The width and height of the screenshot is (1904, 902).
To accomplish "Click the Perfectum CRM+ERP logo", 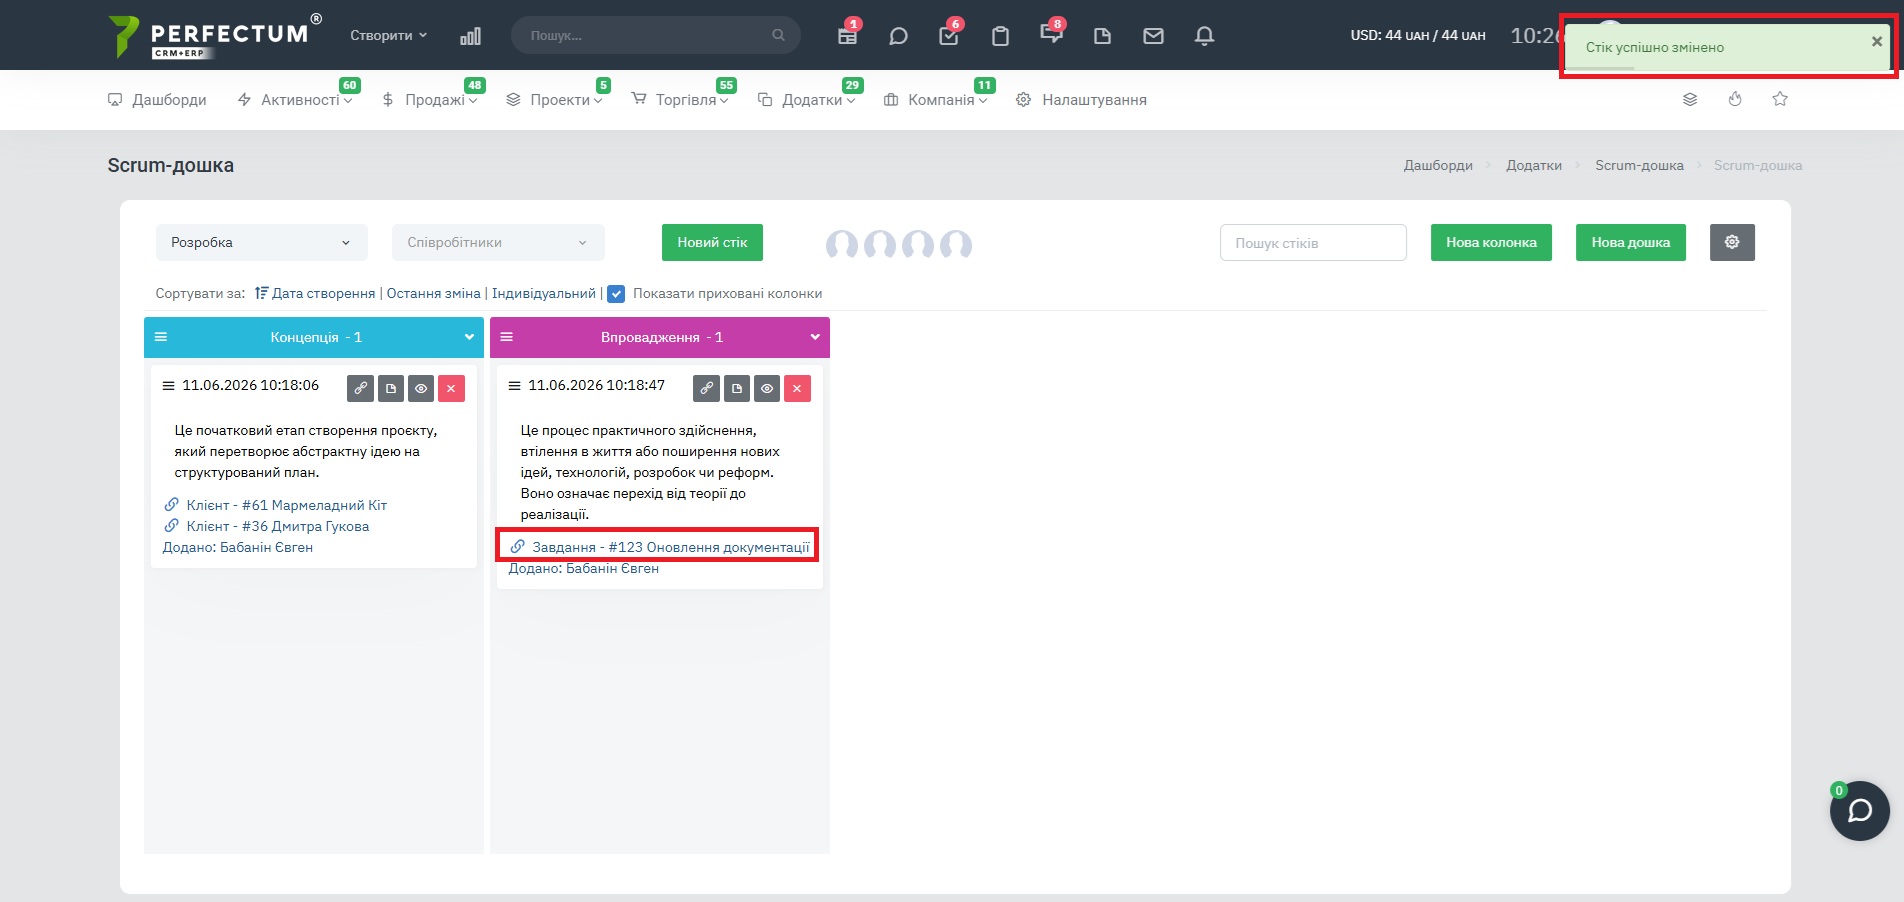I will tap(215, 36).
